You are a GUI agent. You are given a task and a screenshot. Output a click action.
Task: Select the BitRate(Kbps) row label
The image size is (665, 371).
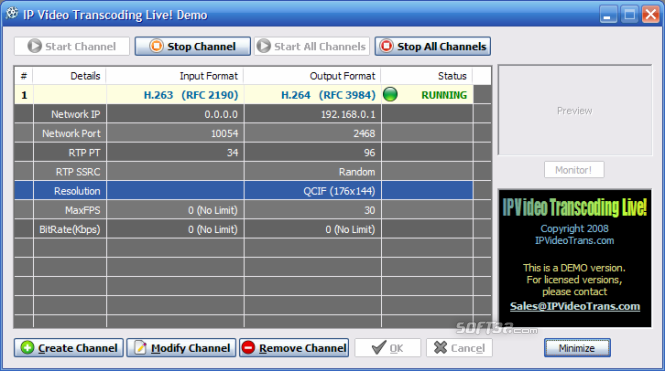click(x=70, y=229)
